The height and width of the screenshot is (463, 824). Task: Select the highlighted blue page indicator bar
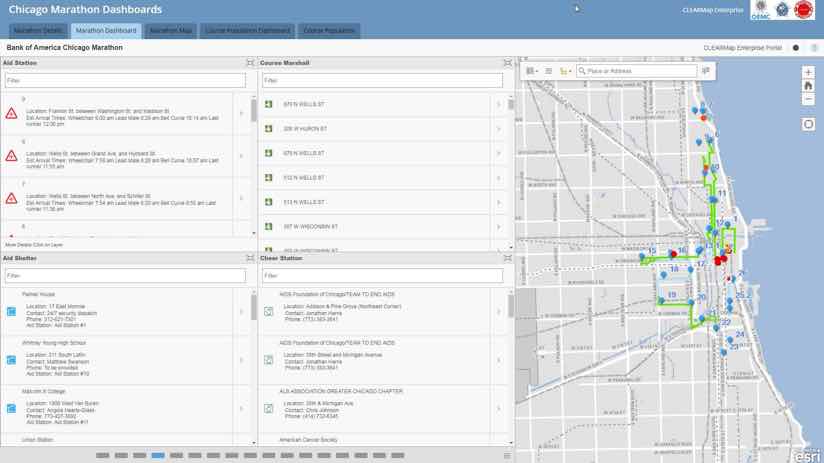tap(158, 455)
